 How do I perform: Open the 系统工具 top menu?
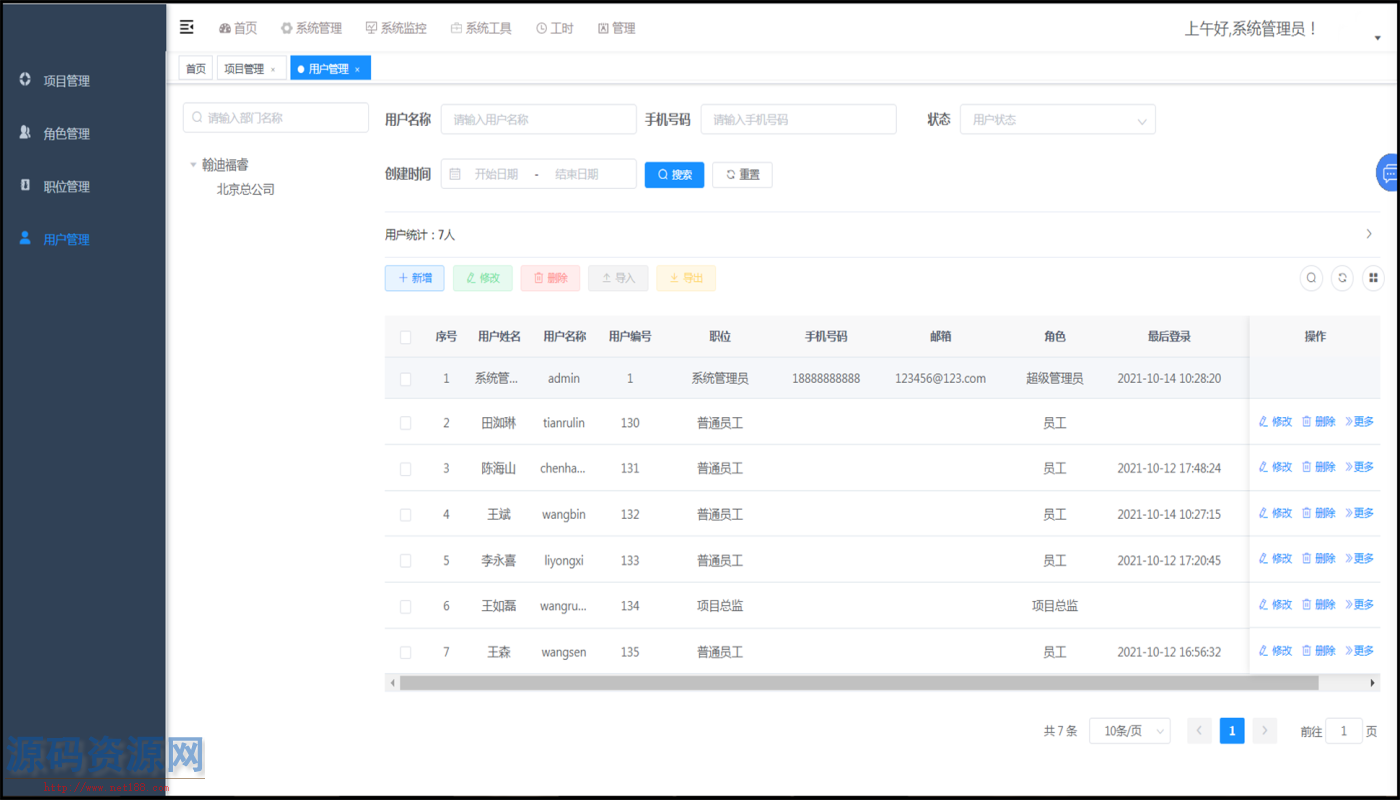[x=481, y=28]
